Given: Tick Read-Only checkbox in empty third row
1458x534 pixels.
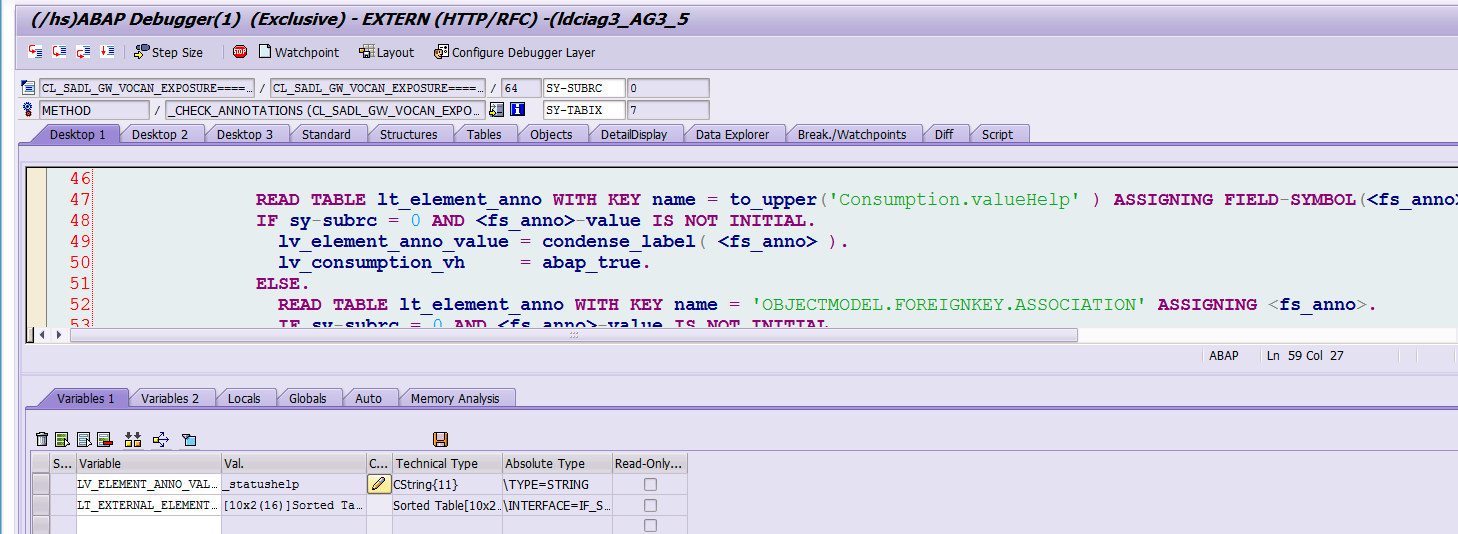Looking at the screenshot, I should (650, 525).
